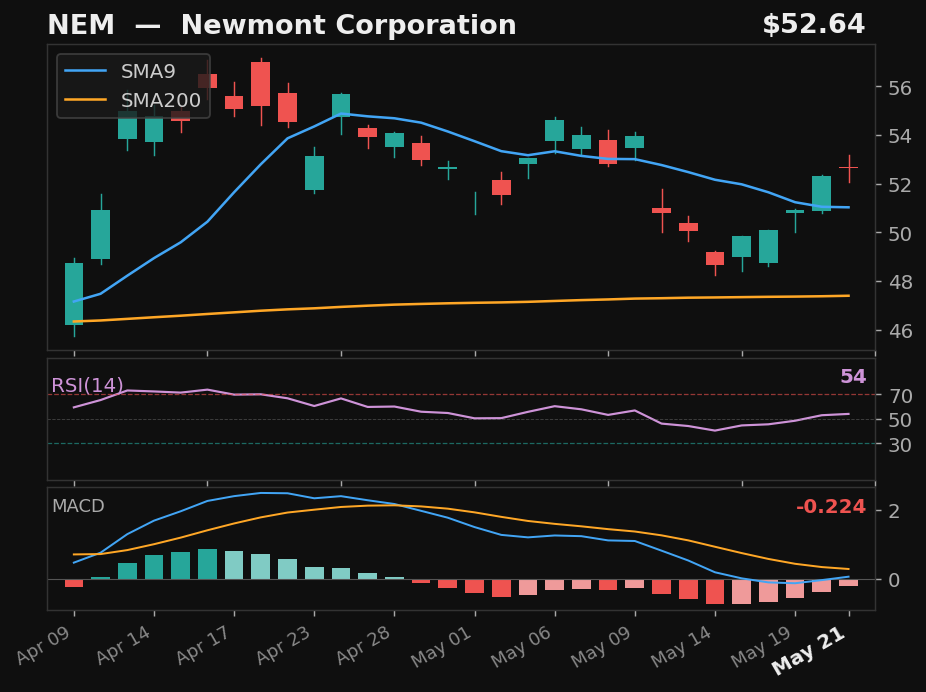Click the RSI(14) panel label

point(87,386)
